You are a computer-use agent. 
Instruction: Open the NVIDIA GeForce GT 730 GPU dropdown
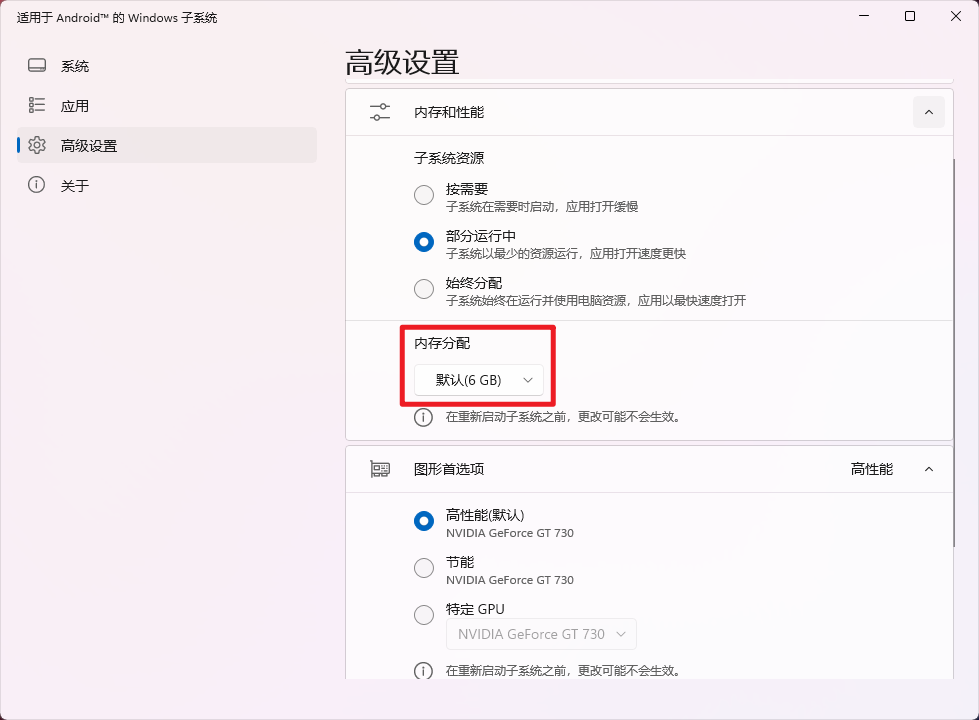coord(541,633)
